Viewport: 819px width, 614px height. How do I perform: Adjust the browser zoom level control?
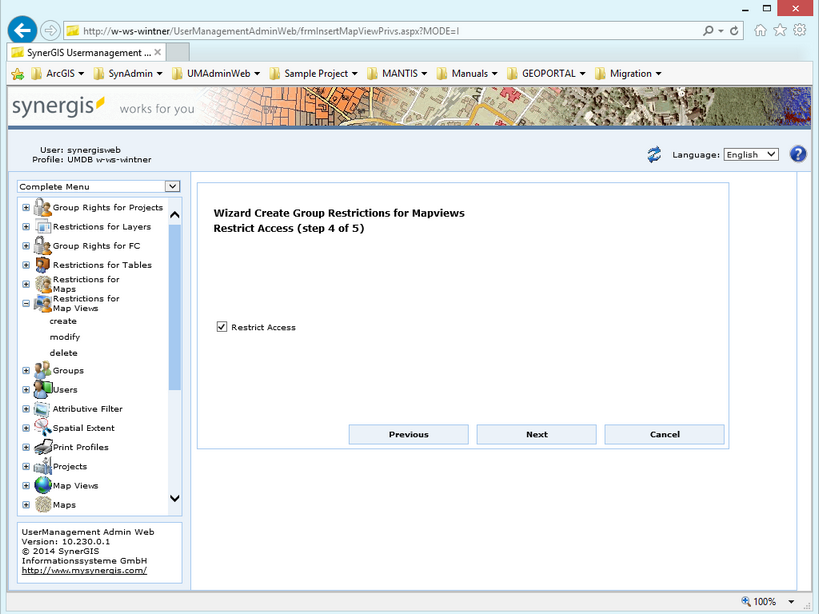click(x=766, y=601)
